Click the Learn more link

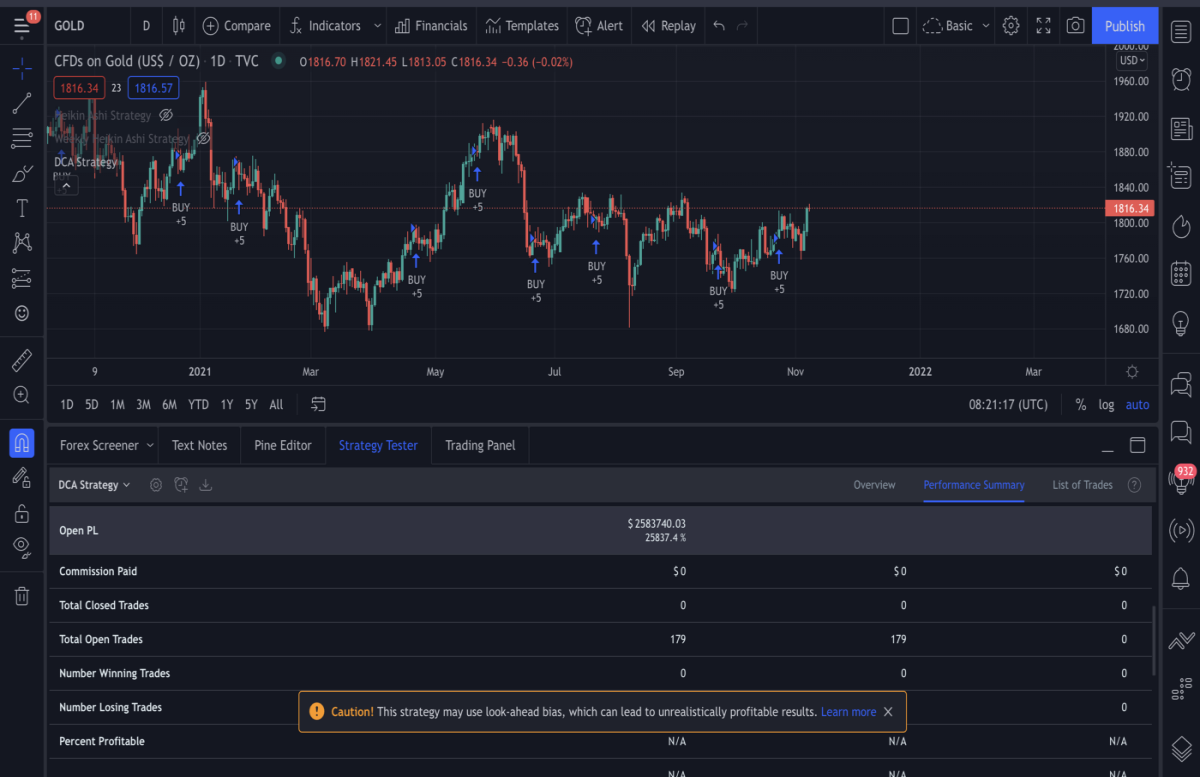848,712
